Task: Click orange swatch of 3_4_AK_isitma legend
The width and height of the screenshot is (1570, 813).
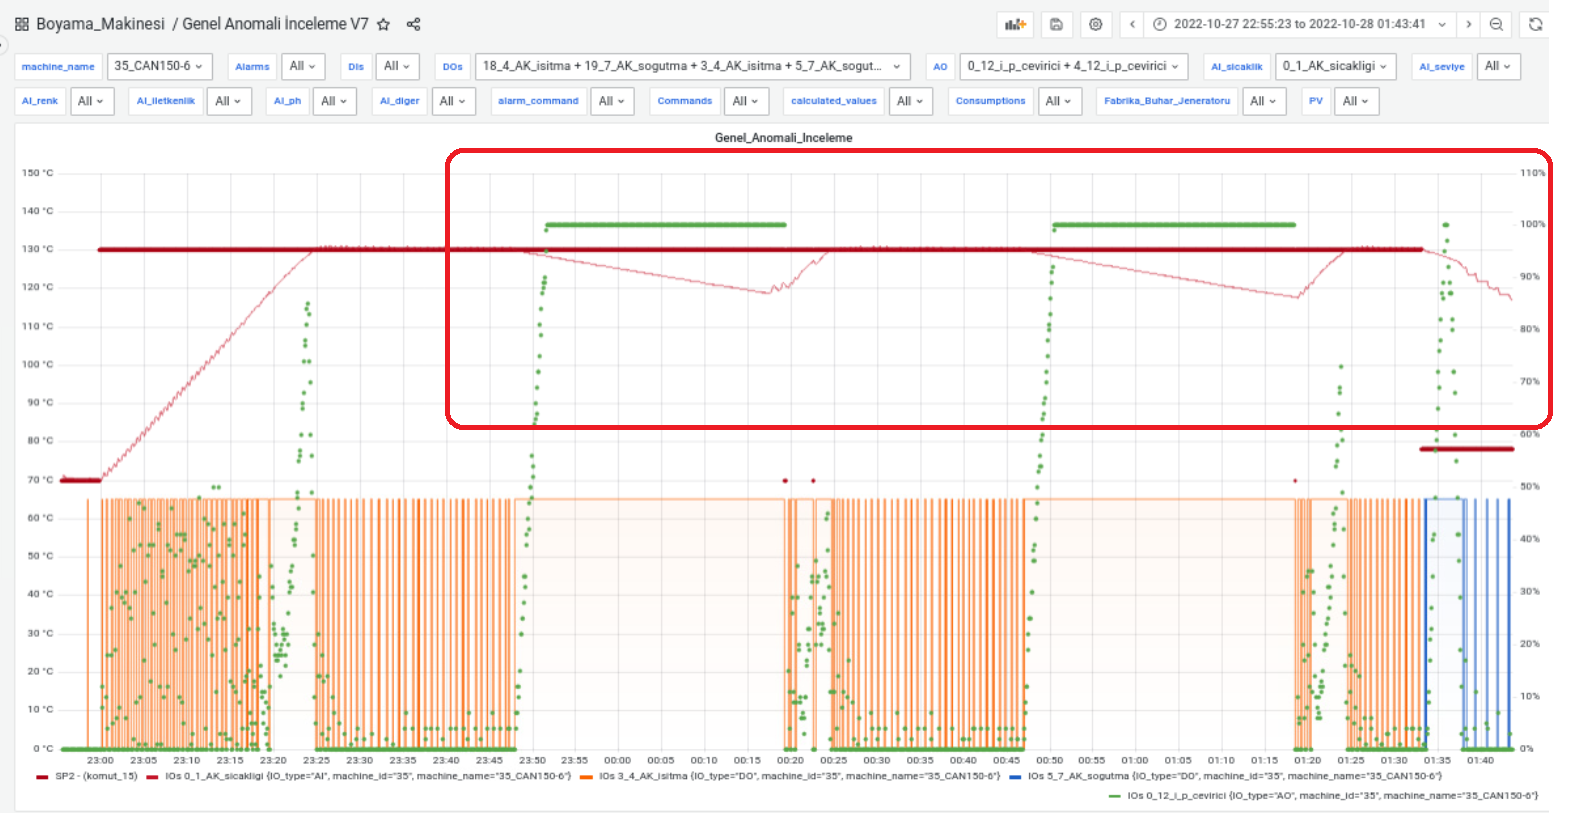Action: (586, 776)
